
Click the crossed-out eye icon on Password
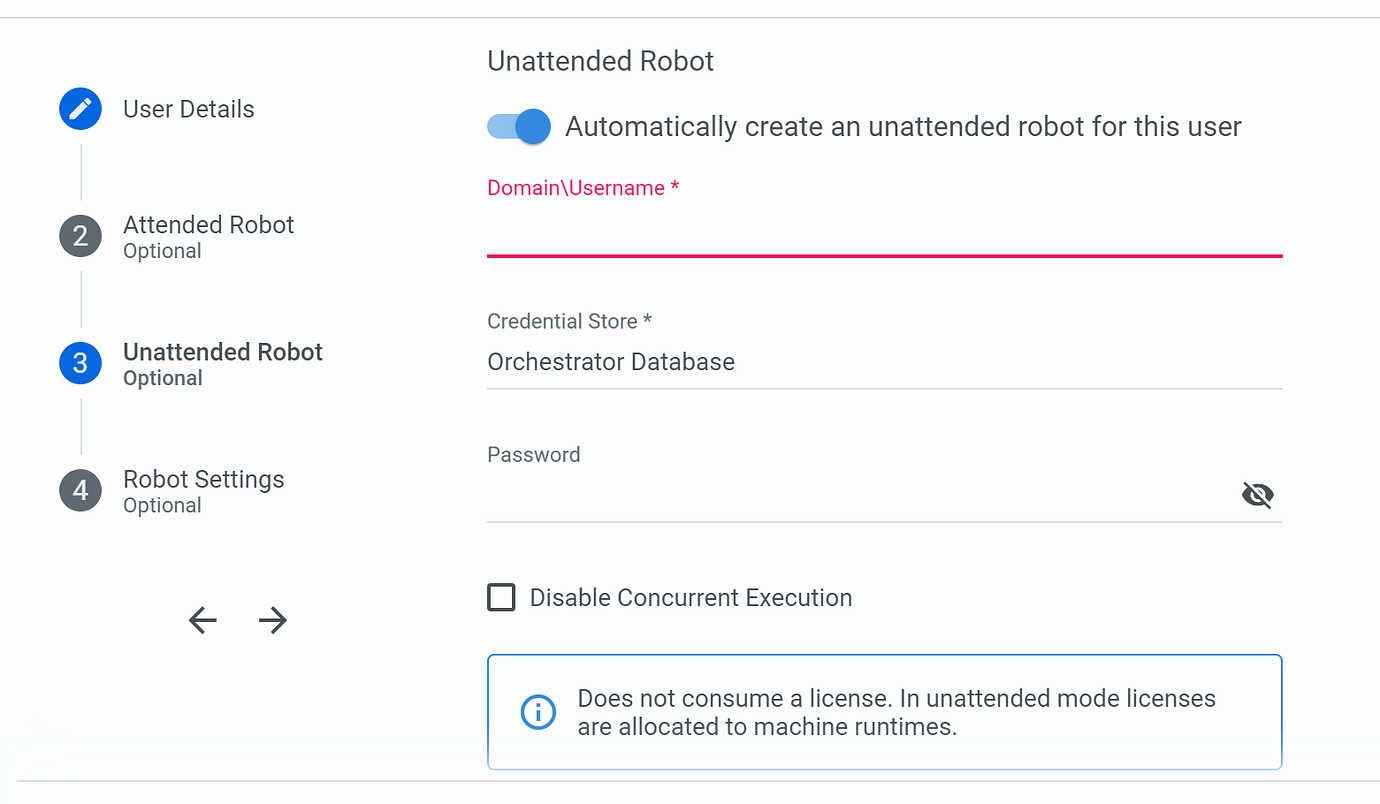(x=1257, y=494)
